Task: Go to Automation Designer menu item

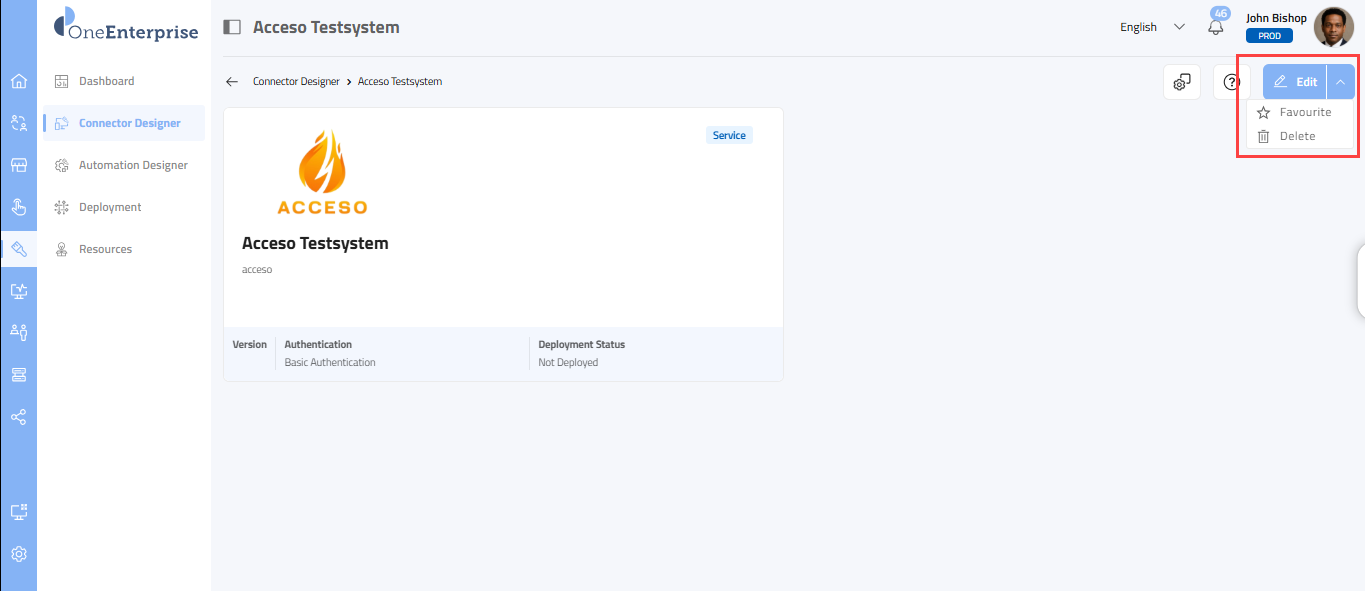Action: coord(133,165)
